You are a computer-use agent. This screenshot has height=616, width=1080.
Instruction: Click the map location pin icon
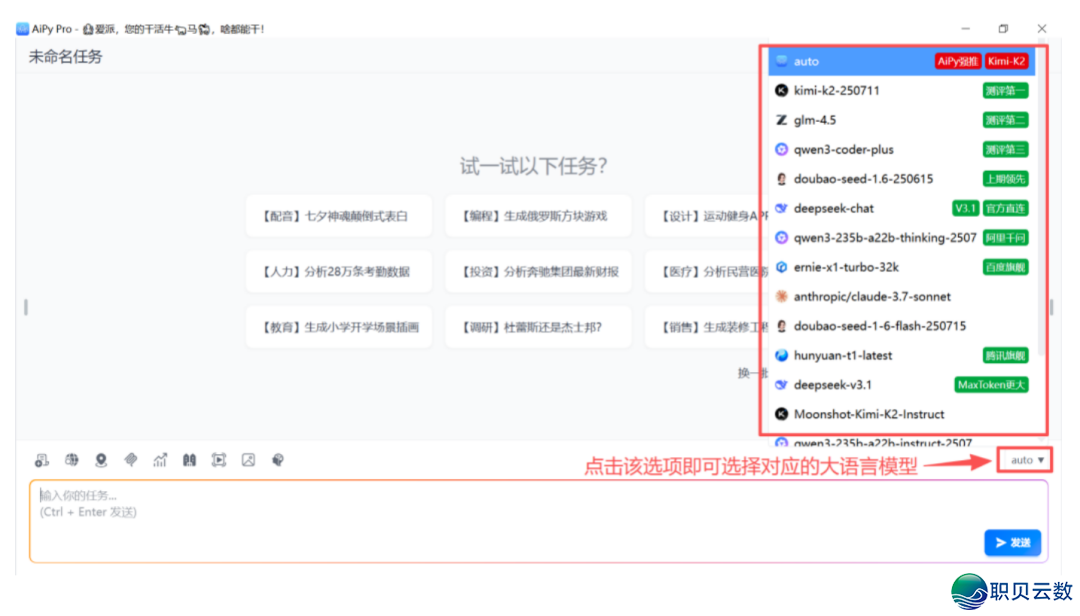pyautogui.click(x=101, y=460)
